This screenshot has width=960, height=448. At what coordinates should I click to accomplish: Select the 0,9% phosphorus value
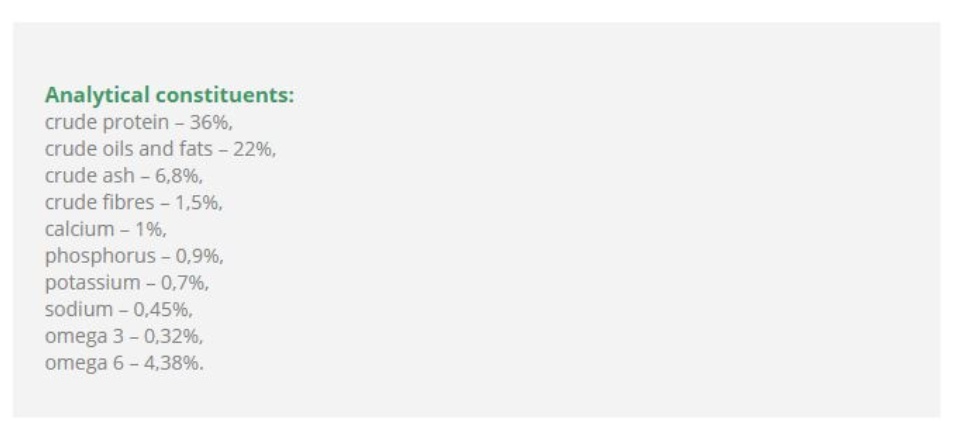pos(198,256)
